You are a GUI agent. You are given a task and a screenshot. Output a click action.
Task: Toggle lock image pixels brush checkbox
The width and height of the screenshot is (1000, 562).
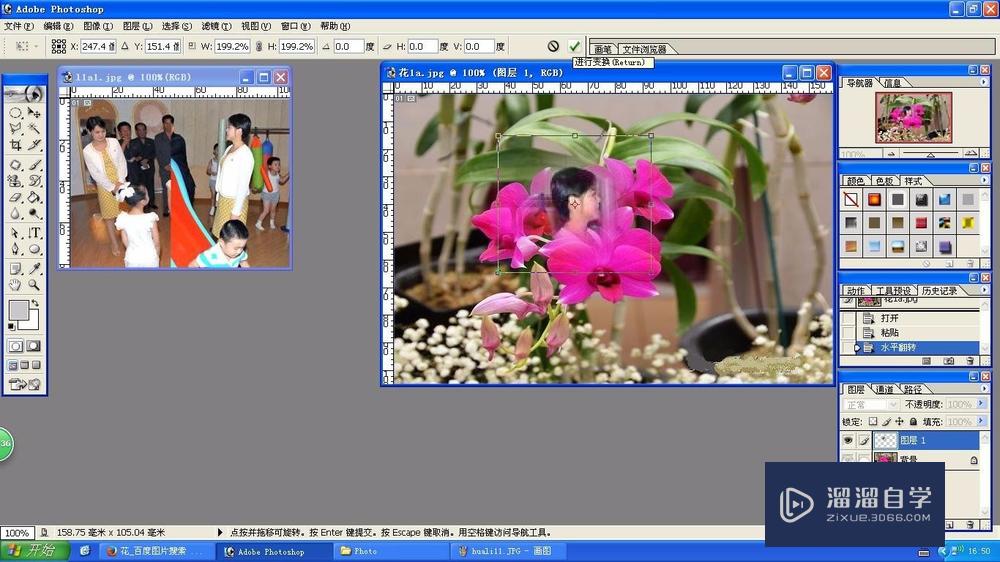click(886, 422)
